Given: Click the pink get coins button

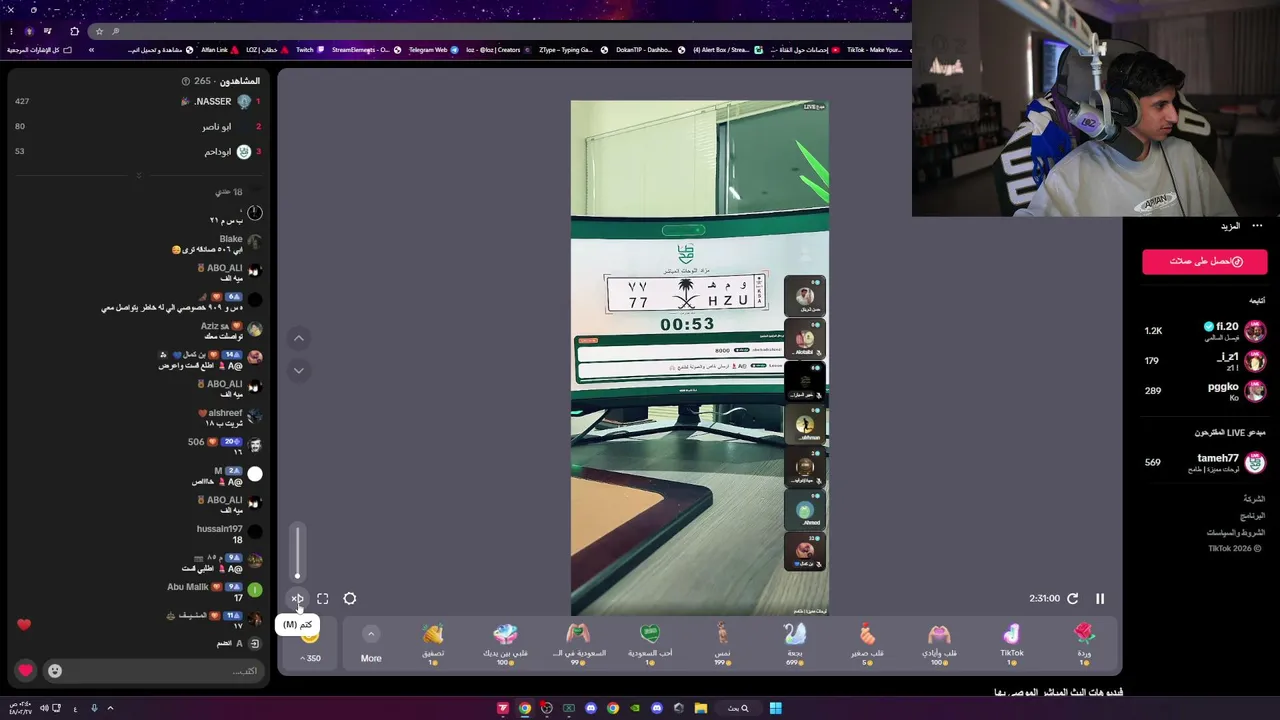Looking at the screenshot, I should pos(1205,261).
